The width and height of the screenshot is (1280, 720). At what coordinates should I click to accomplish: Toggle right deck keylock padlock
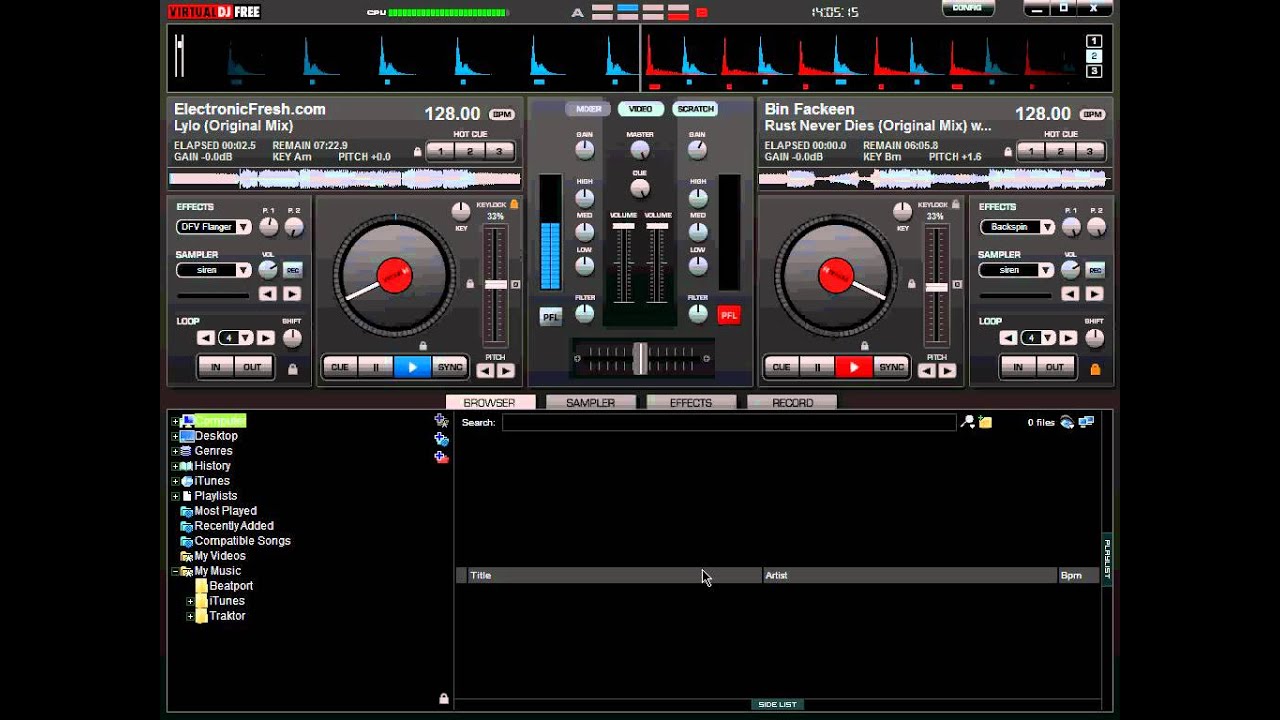[956, 204]
